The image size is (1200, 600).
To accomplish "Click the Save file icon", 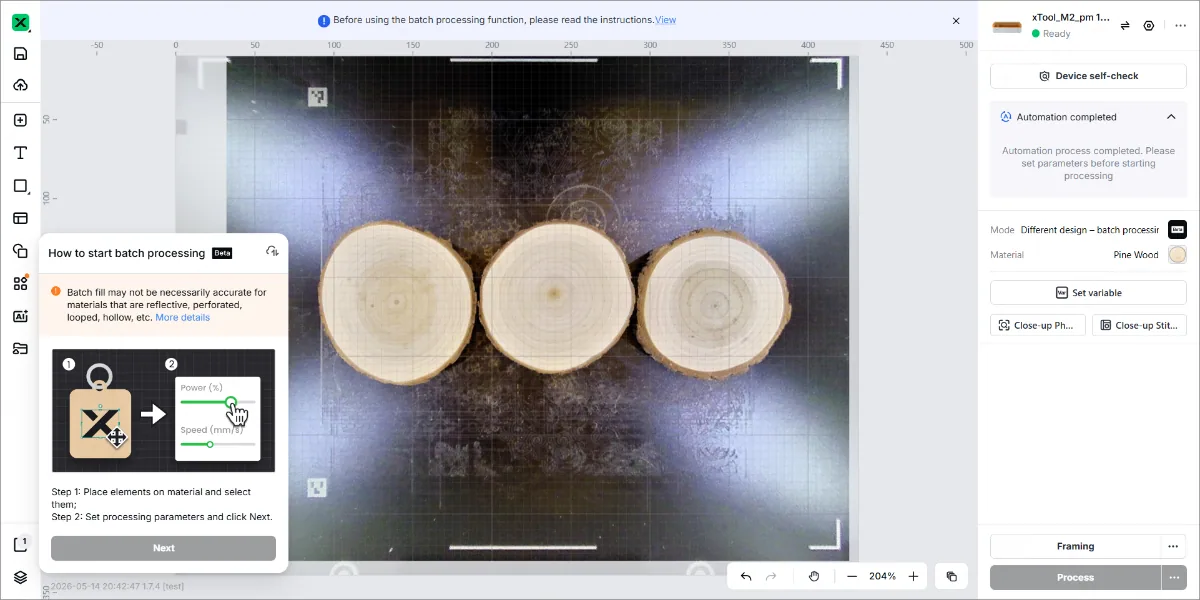I will click(x=20, y=54).
